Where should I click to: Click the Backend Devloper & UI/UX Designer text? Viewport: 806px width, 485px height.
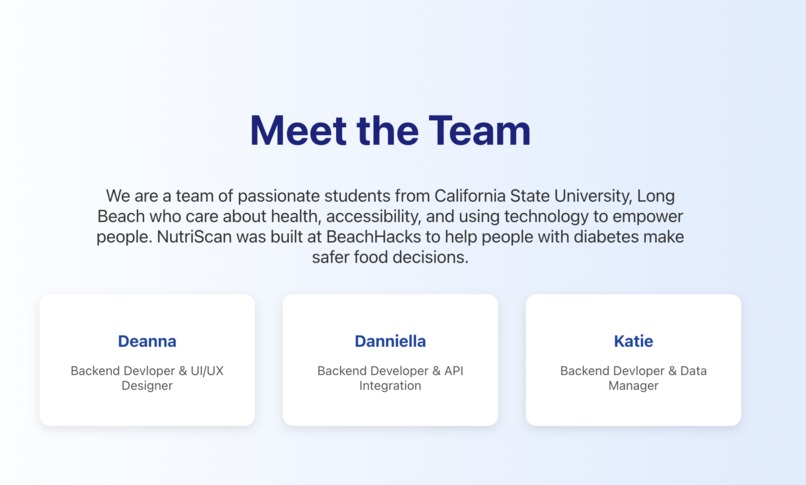(x=147, y=378)
